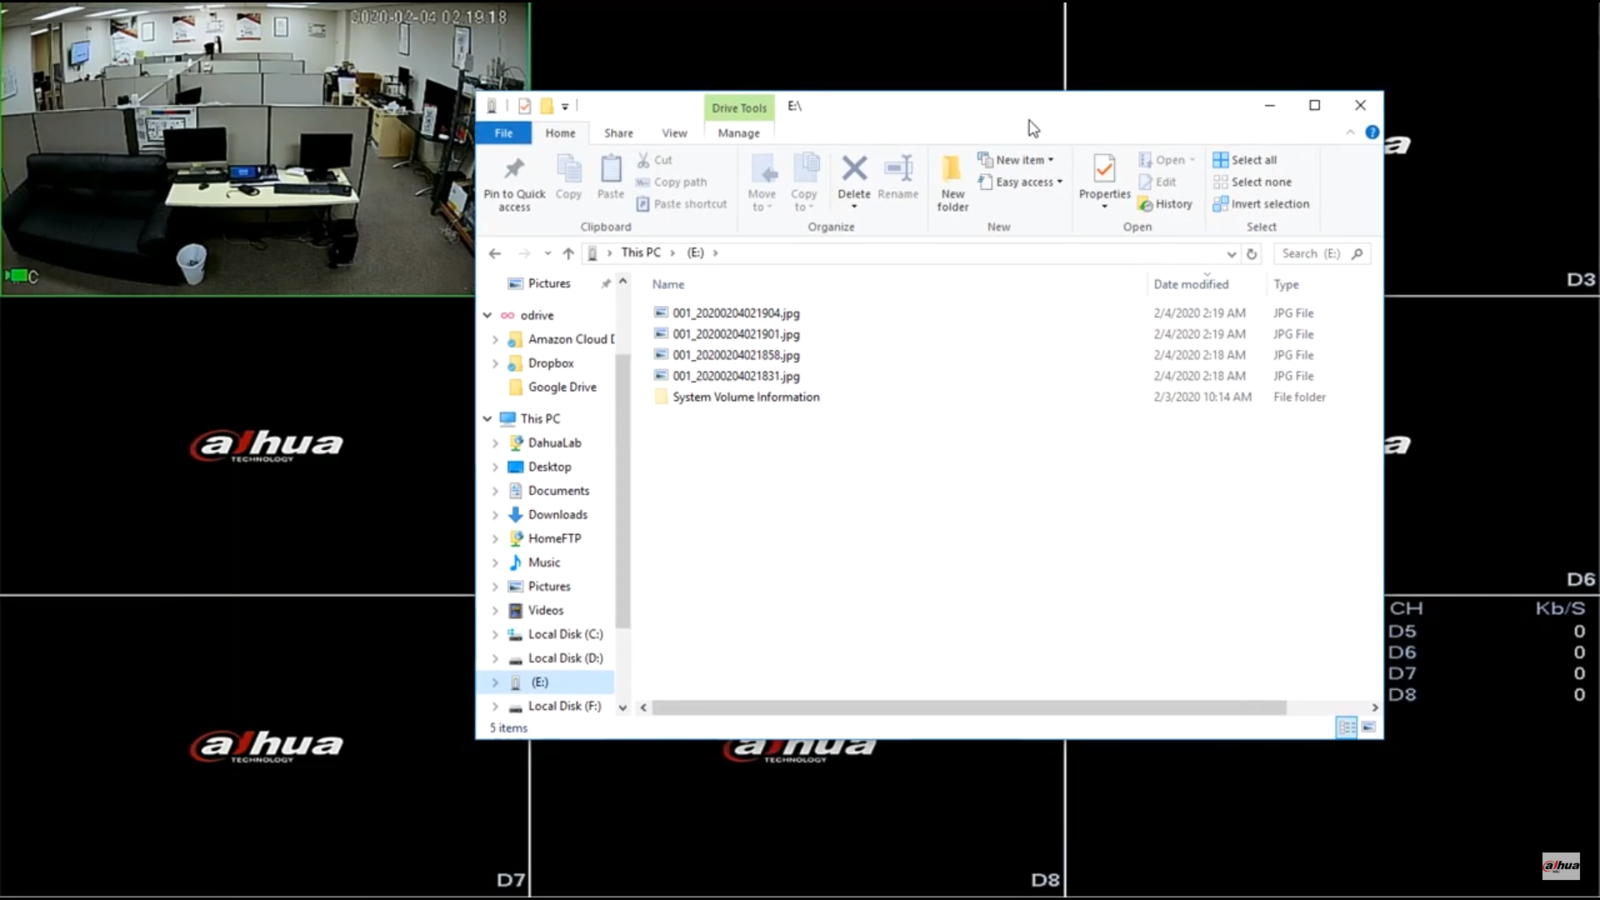Open the File tab
Image resolution: width=1600 pixels, height=900 pixels.
coord(504,133)
